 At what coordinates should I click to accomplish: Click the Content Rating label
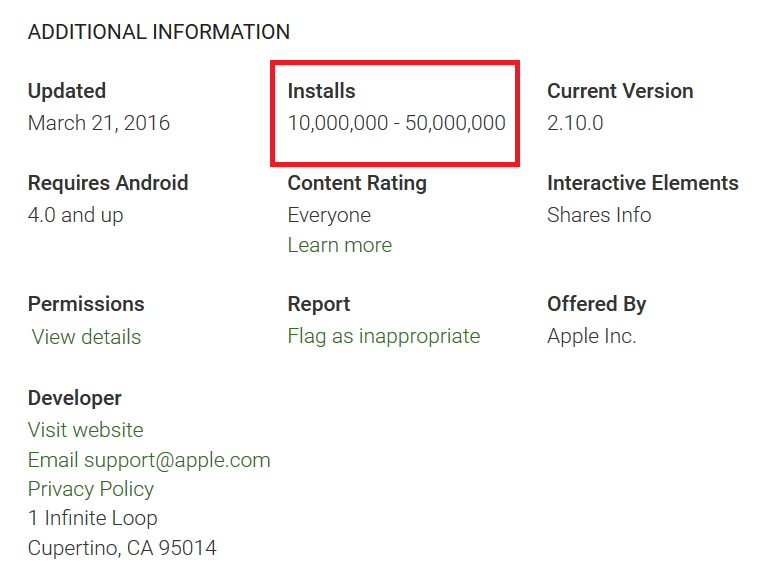point(357,183)
